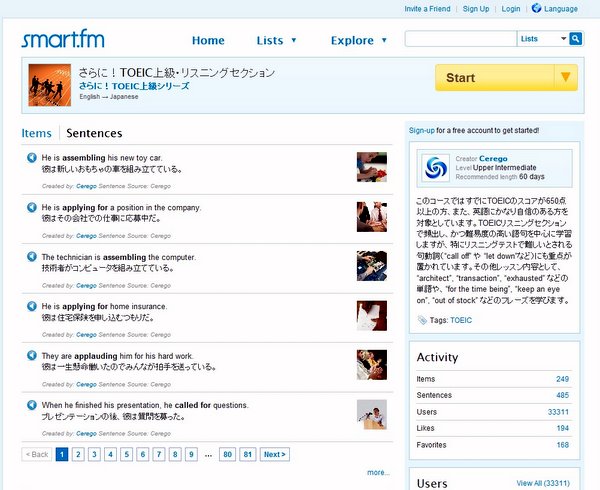Click the Next > pagination button
The image size is (600, 490).
pos(275,454)
